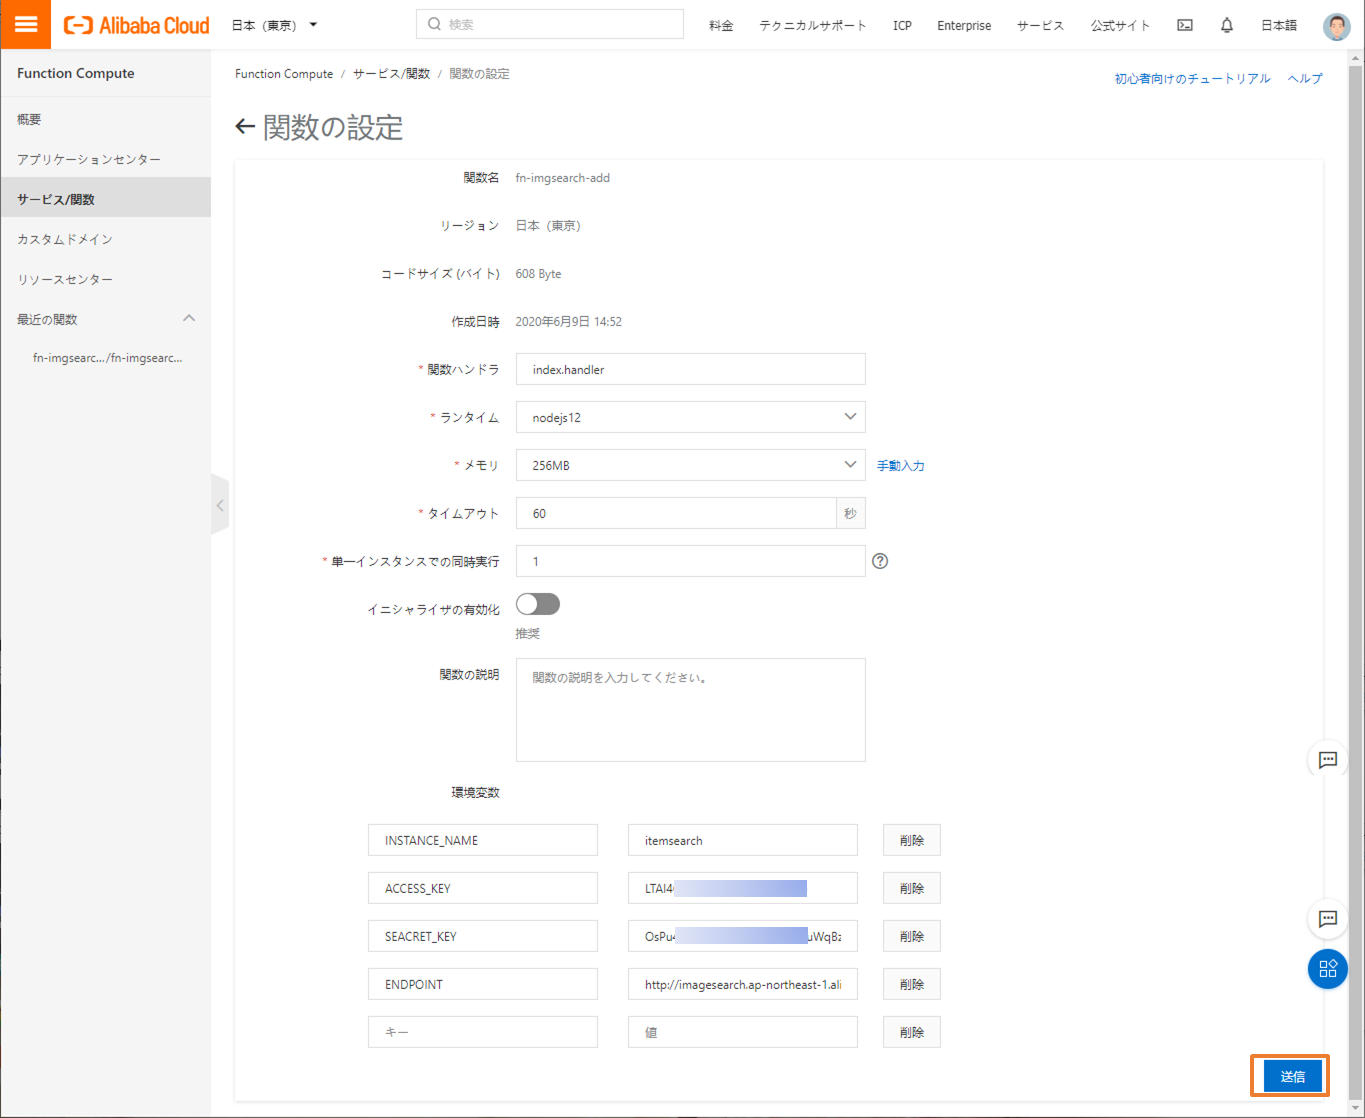Image resolution: width=1365 pixels, height=1118 pixels.
Task: Open the notifications bell
Action: coord(1227,25)
